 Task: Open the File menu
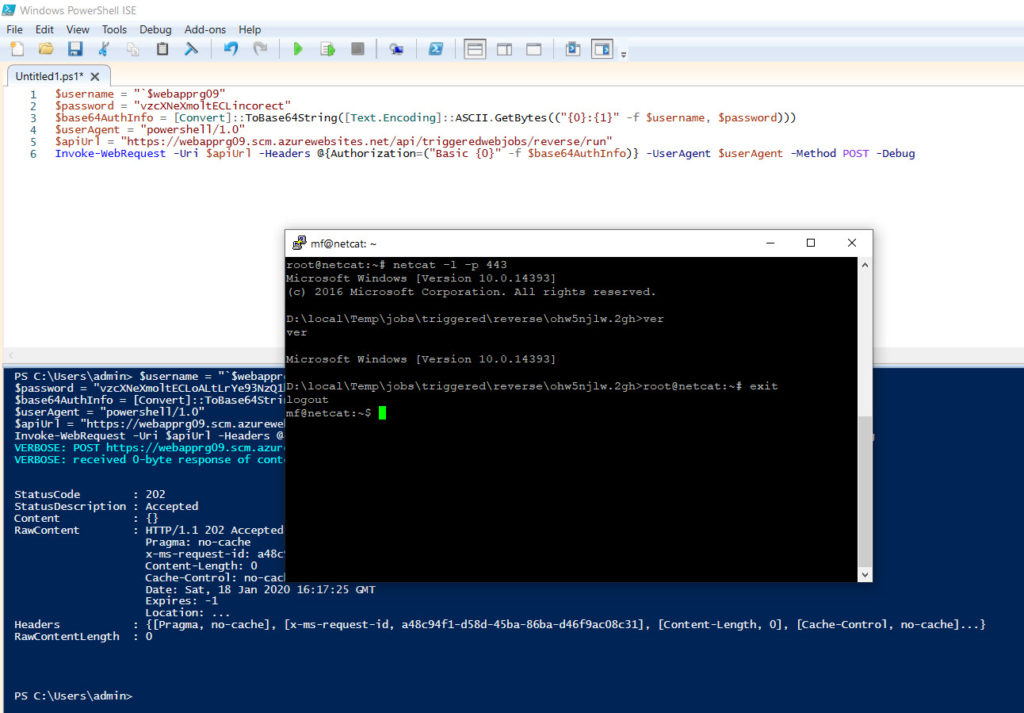coord(14,29)
